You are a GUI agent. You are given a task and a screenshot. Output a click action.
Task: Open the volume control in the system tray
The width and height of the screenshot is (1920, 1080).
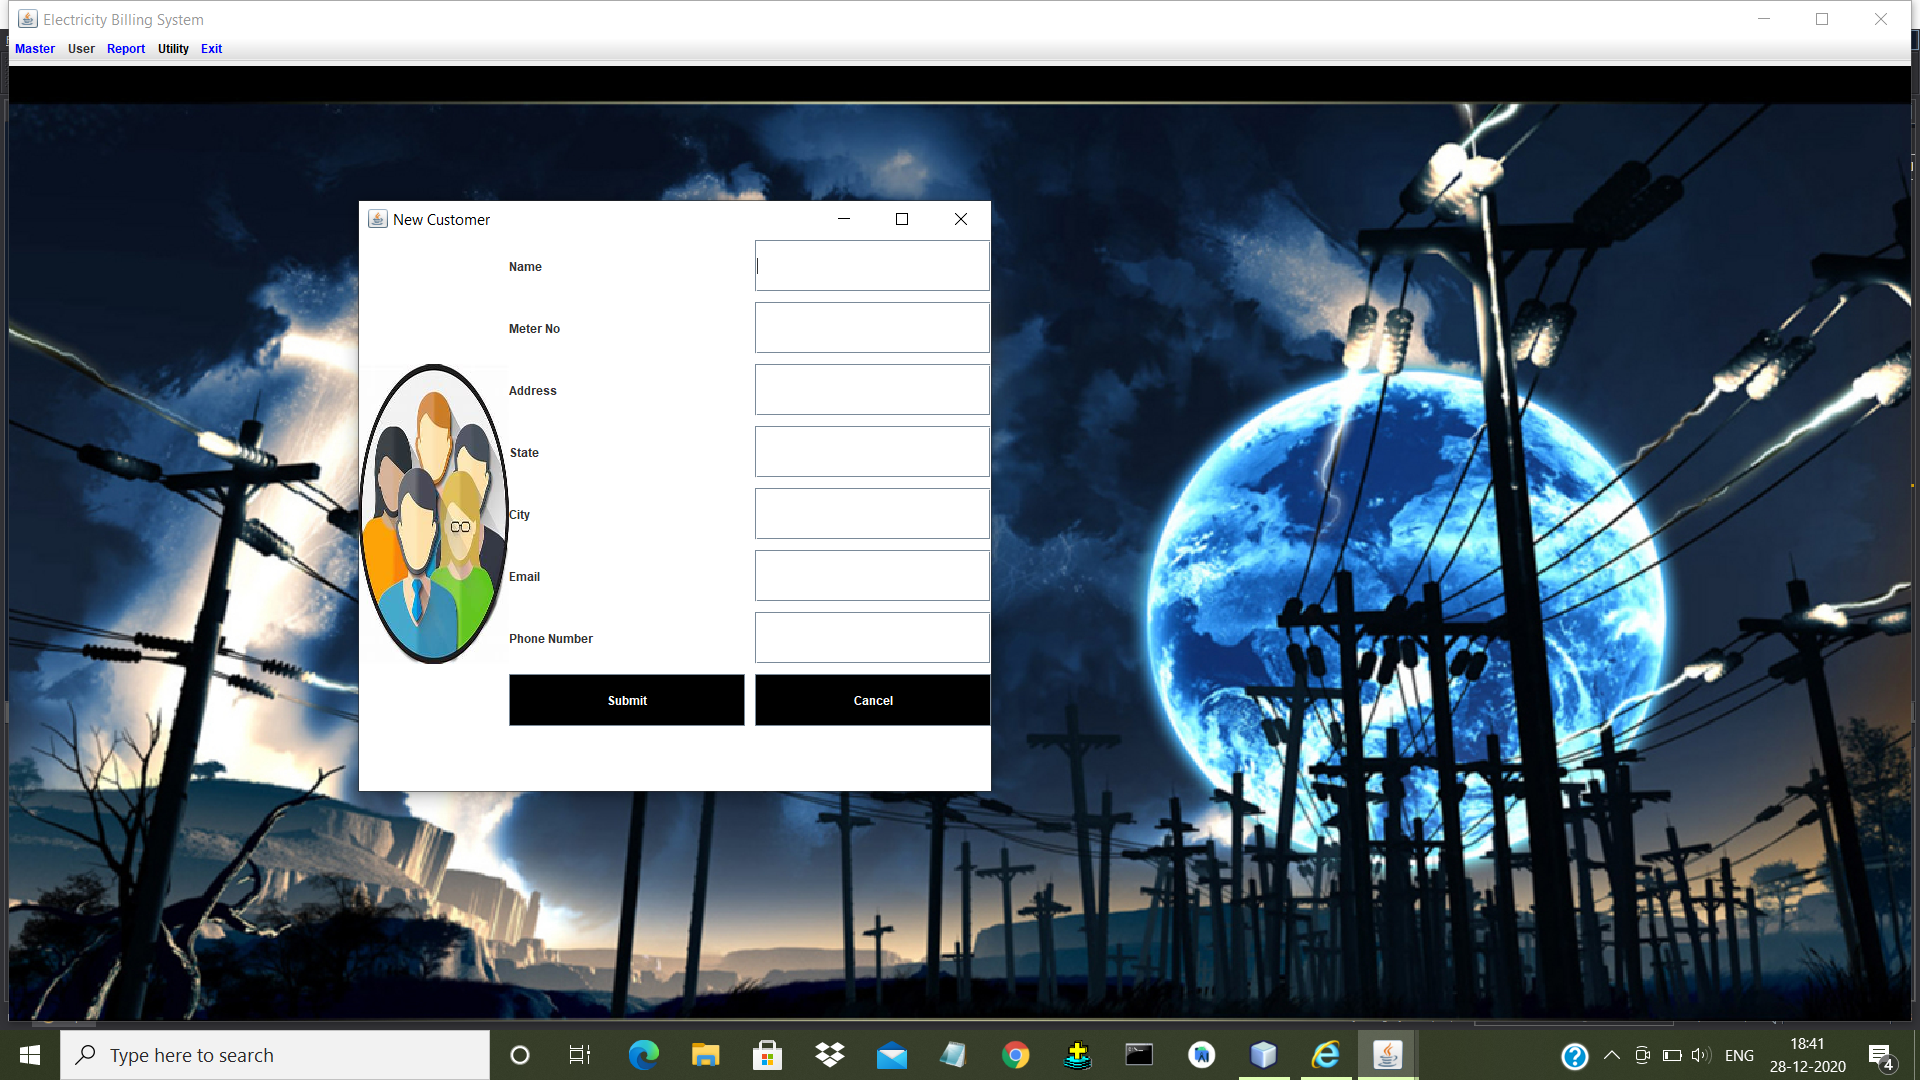(x=1701, y=1054)
